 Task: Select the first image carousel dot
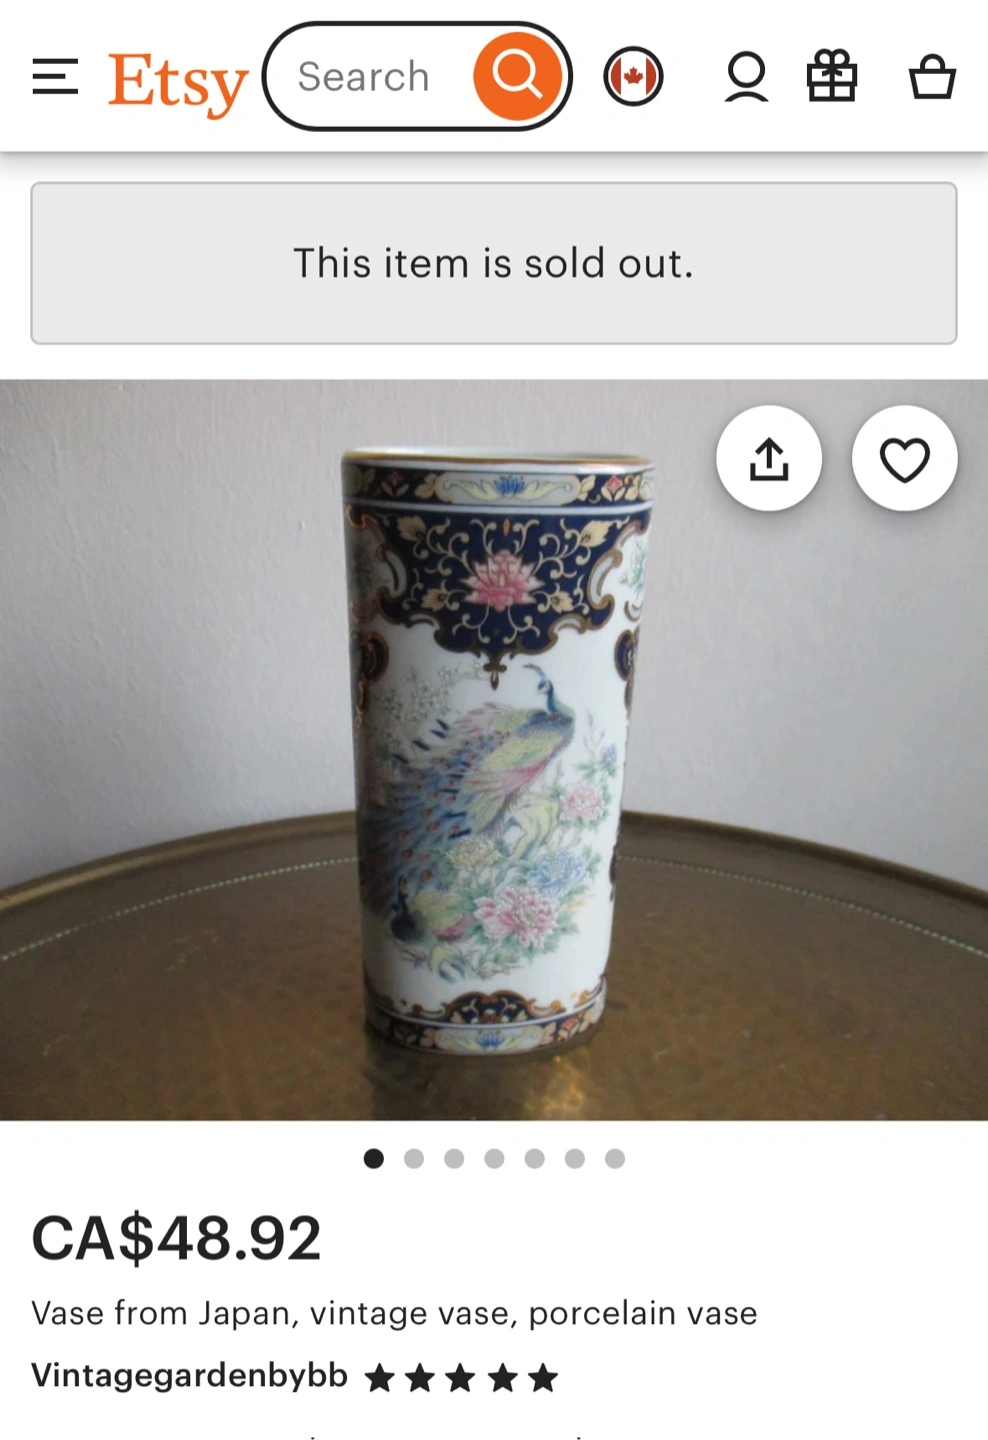tap(374, 1158)
